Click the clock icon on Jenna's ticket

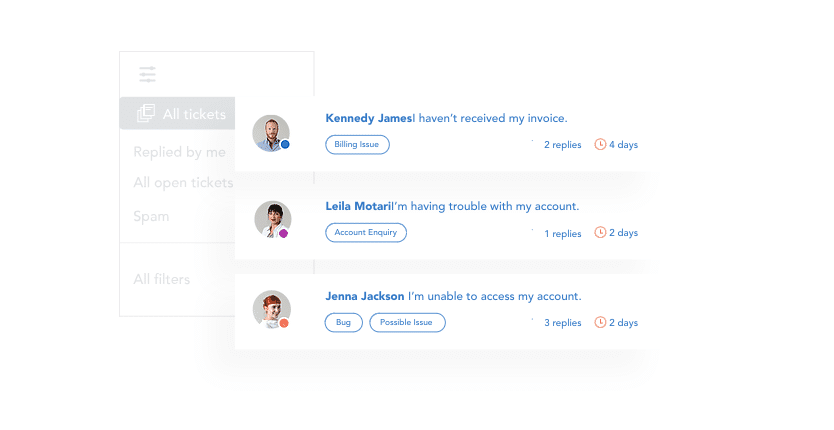tap(600, 322)
